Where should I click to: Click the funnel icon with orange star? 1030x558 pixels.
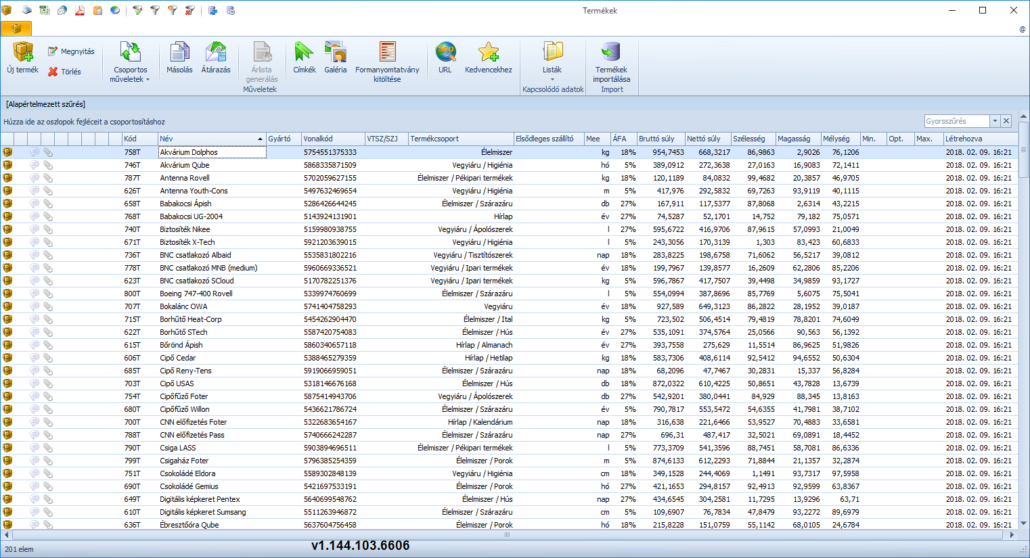point(172,11)
